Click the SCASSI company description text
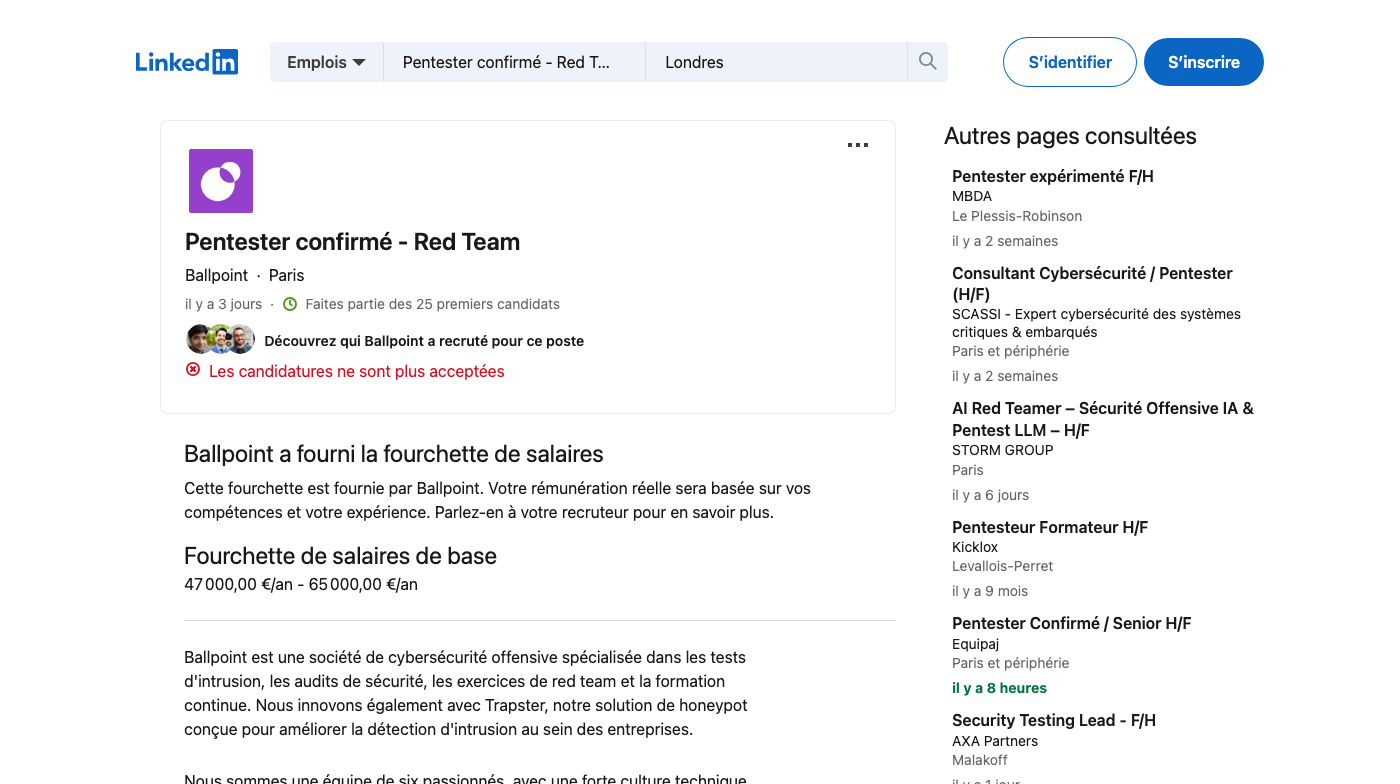1400x784 pixels. tap(1096, 323)
